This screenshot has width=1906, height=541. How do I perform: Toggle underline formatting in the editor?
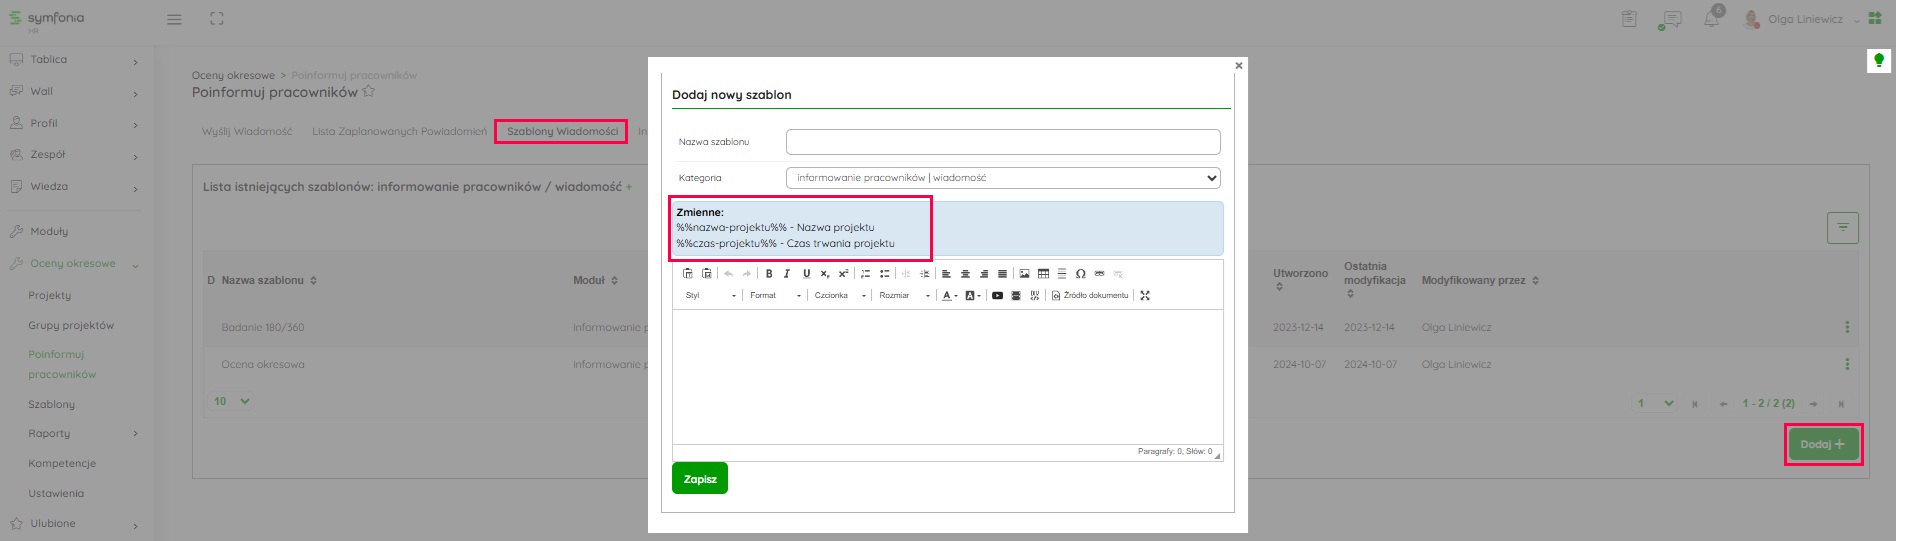point(806,273)
